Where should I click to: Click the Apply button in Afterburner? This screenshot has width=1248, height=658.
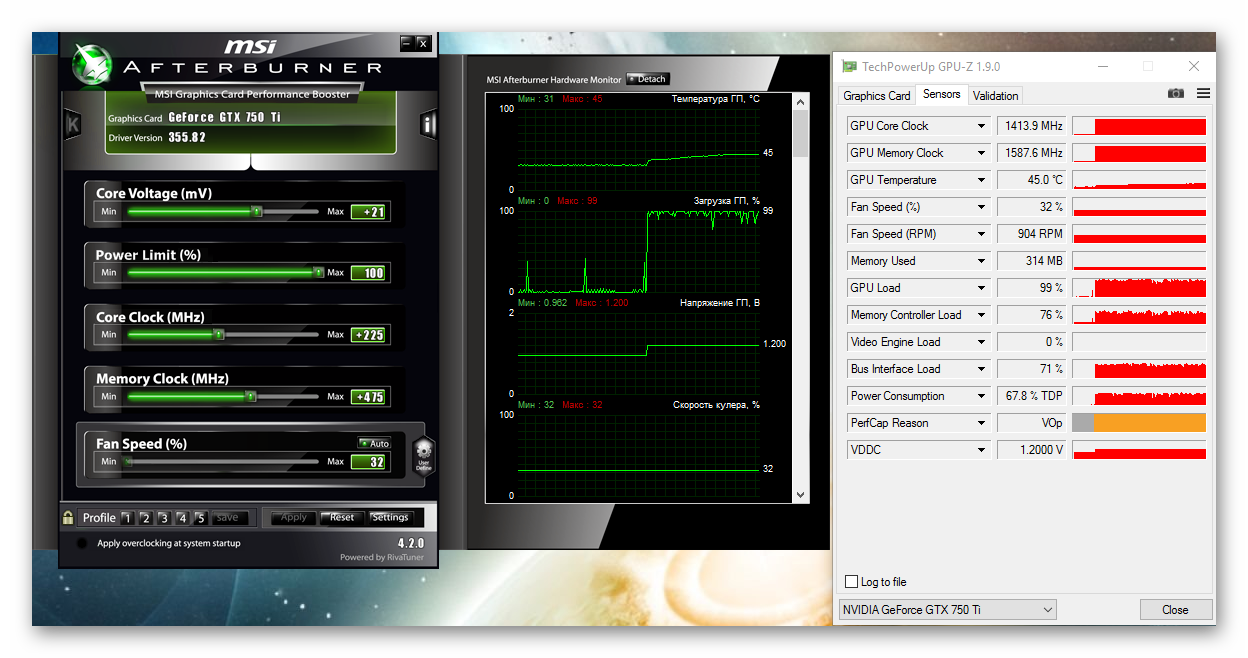[294, 518]
